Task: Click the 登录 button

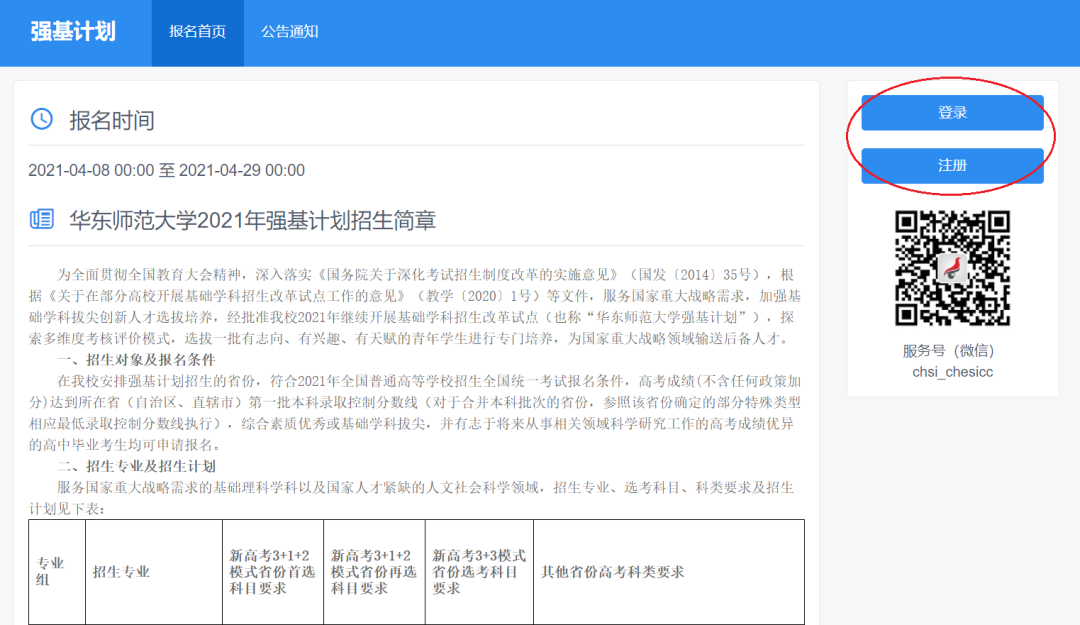Action: tap(951, 112)
